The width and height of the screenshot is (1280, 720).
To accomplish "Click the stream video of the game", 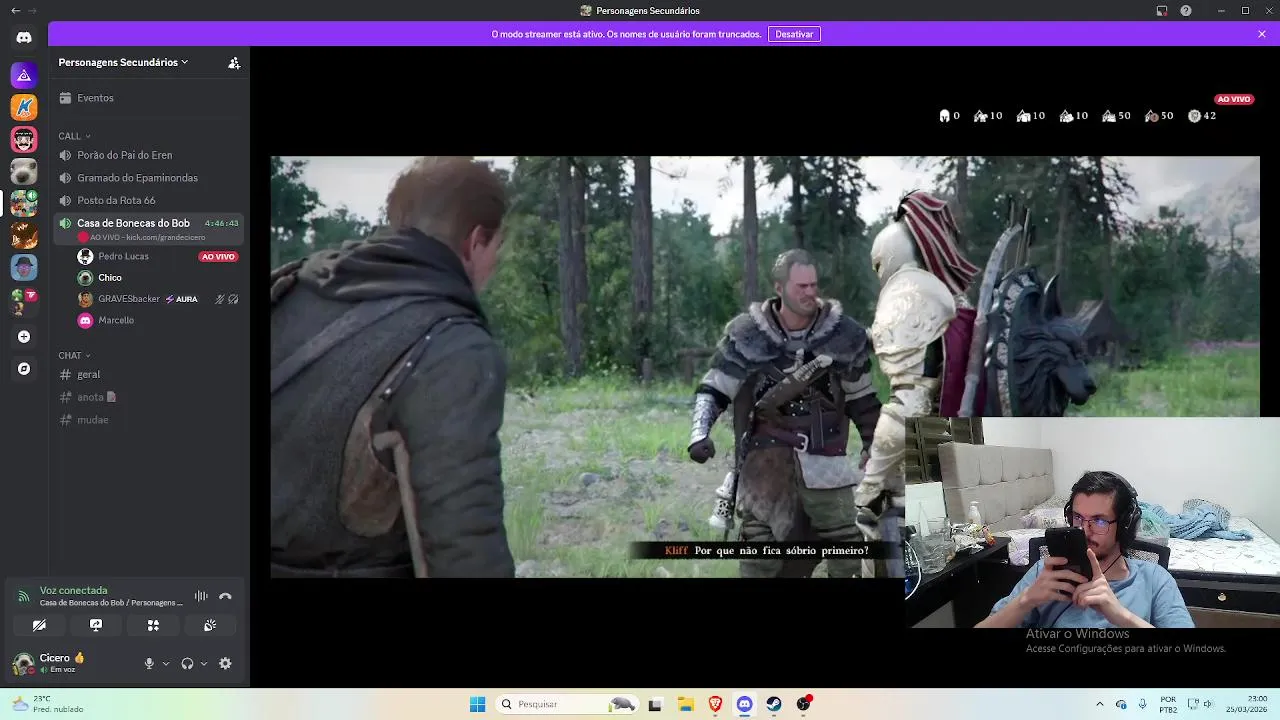I will click(765, 367).
